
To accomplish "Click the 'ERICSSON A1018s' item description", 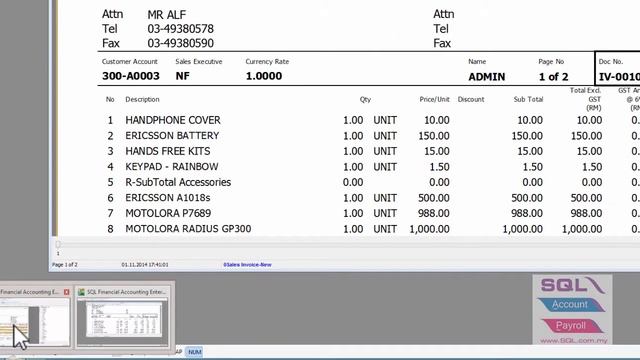I will pyautogui.click(x=168, y=198).
